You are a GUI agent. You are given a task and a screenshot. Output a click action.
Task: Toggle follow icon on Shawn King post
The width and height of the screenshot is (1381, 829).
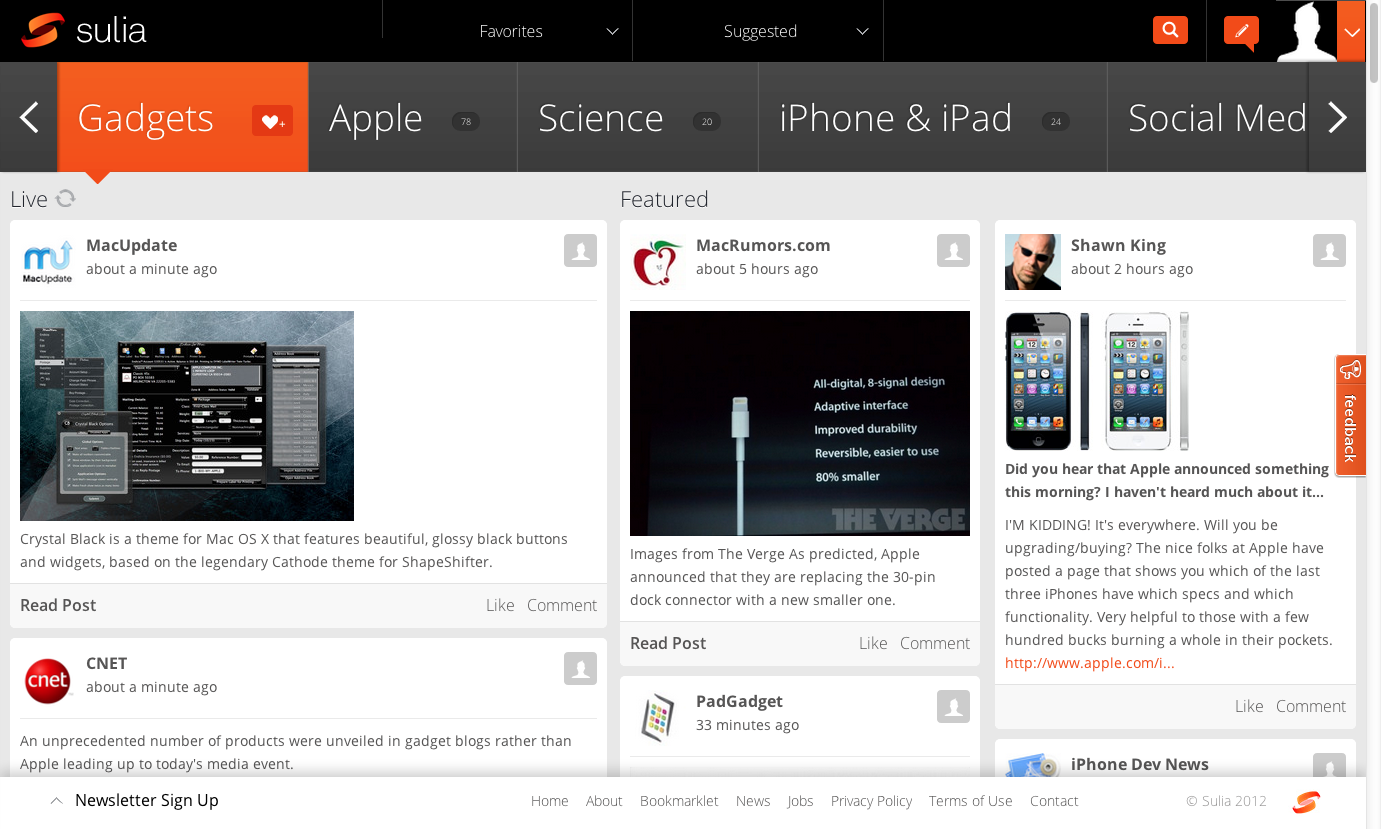pos(1329,251)
